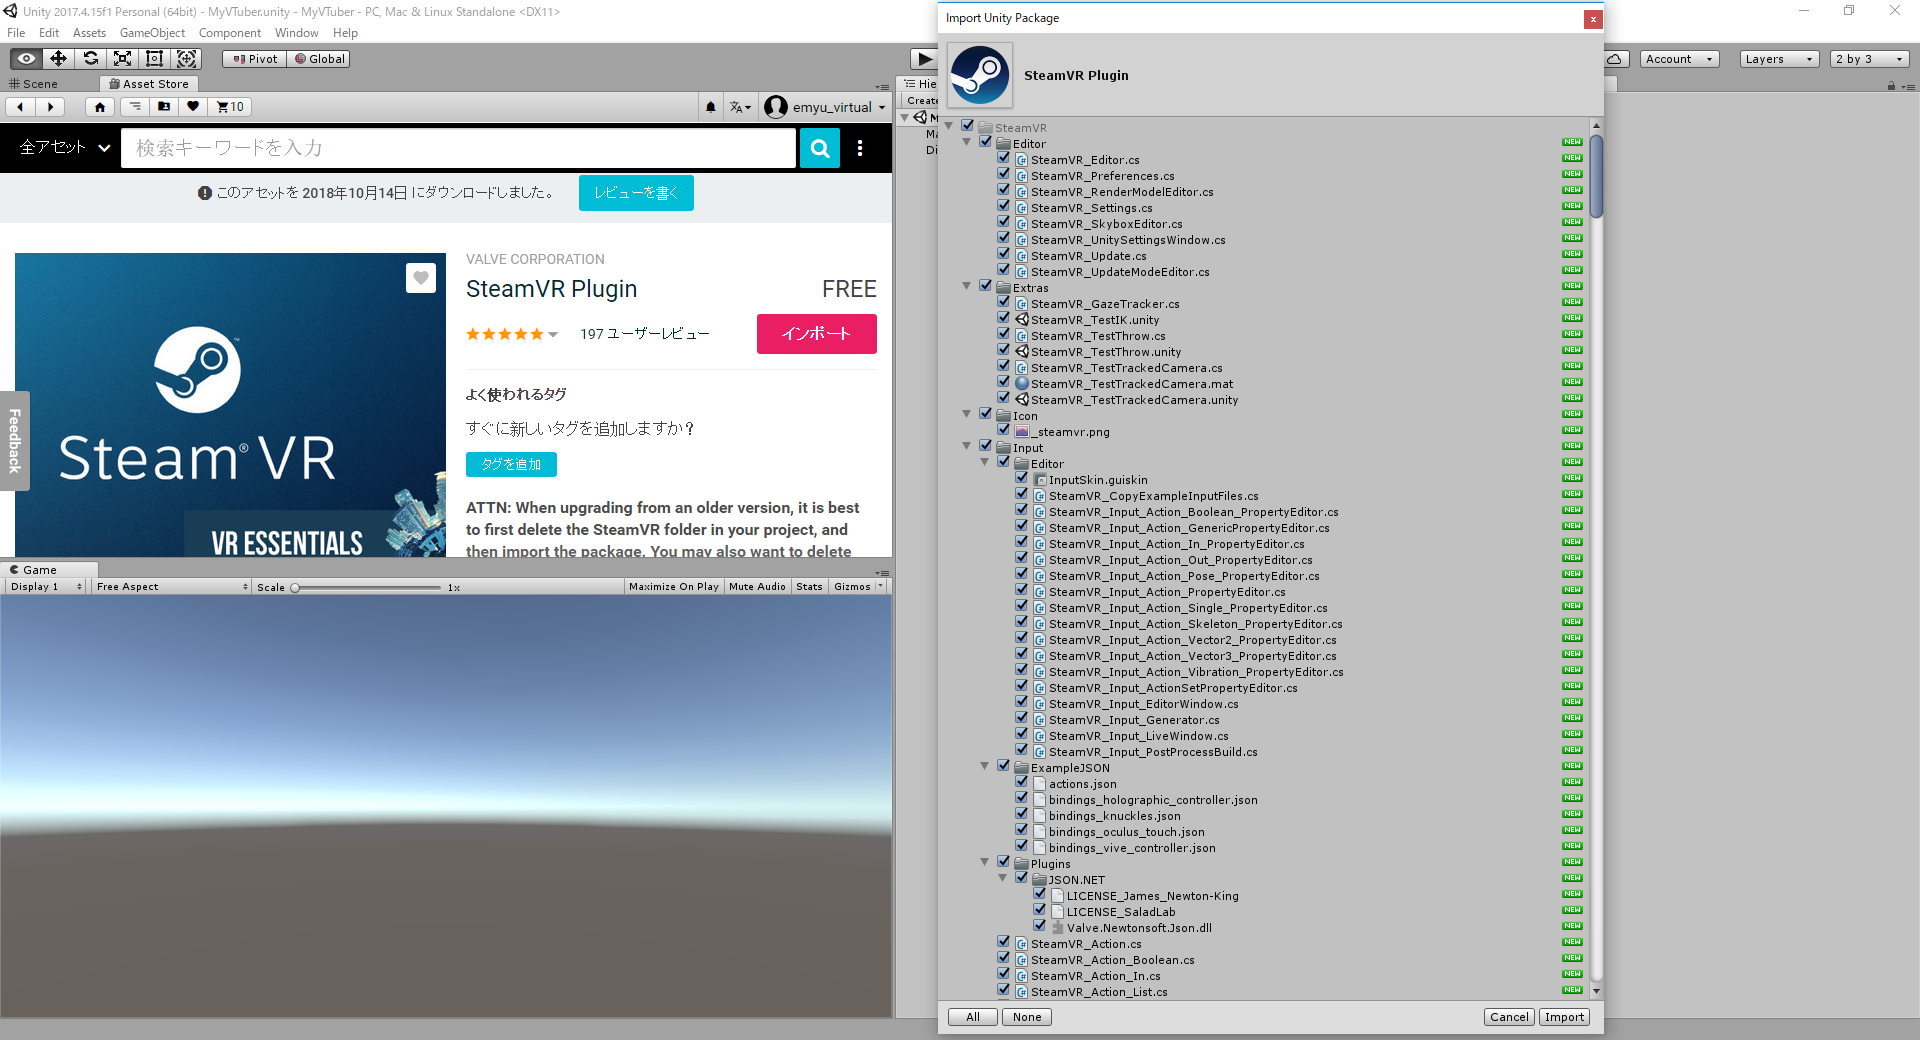The width and height of the screenshot is (1920, 1040).
Task: Switch to the Scene tab
Action: [41, 83]
